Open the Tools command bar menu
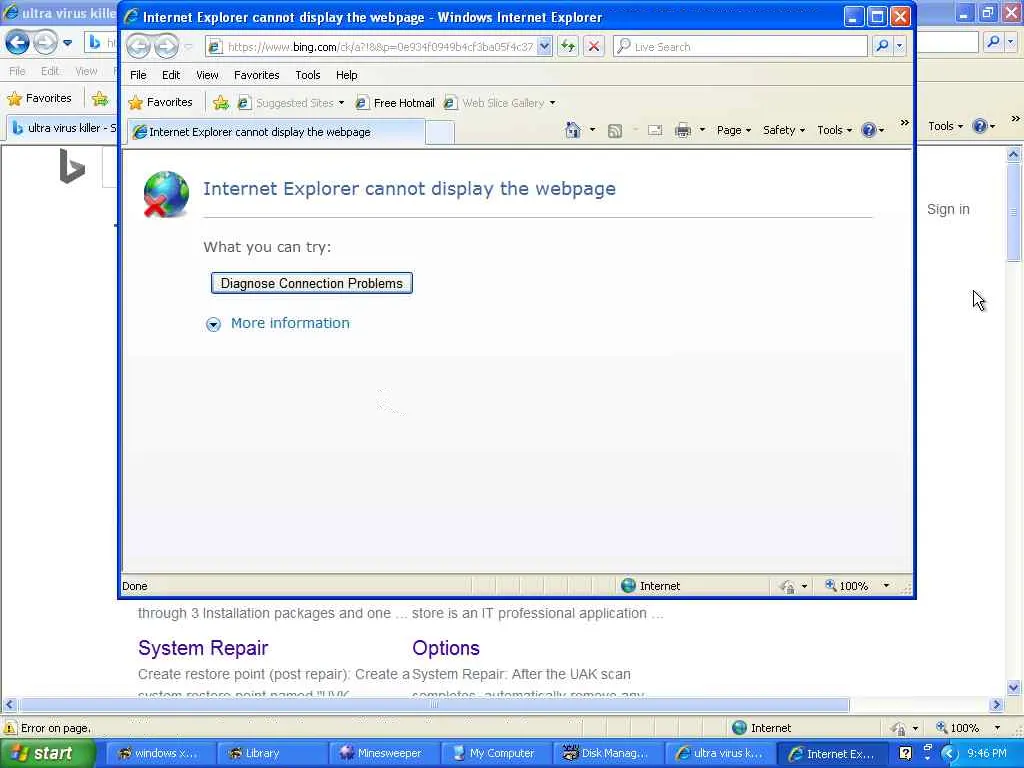 (834, 131)
